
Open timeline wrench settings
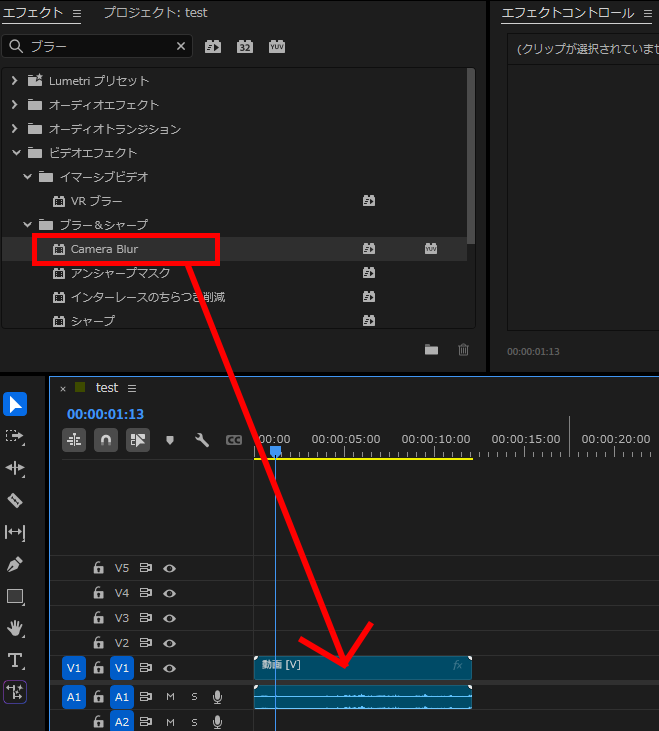point(201,440)
